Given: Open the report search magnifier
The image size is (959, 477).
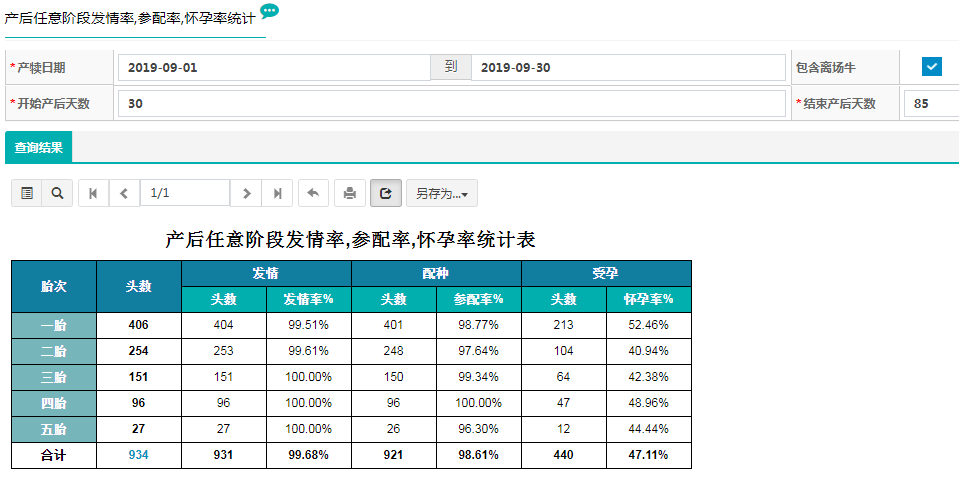Looking at the screenshot, I should [57, 193].
